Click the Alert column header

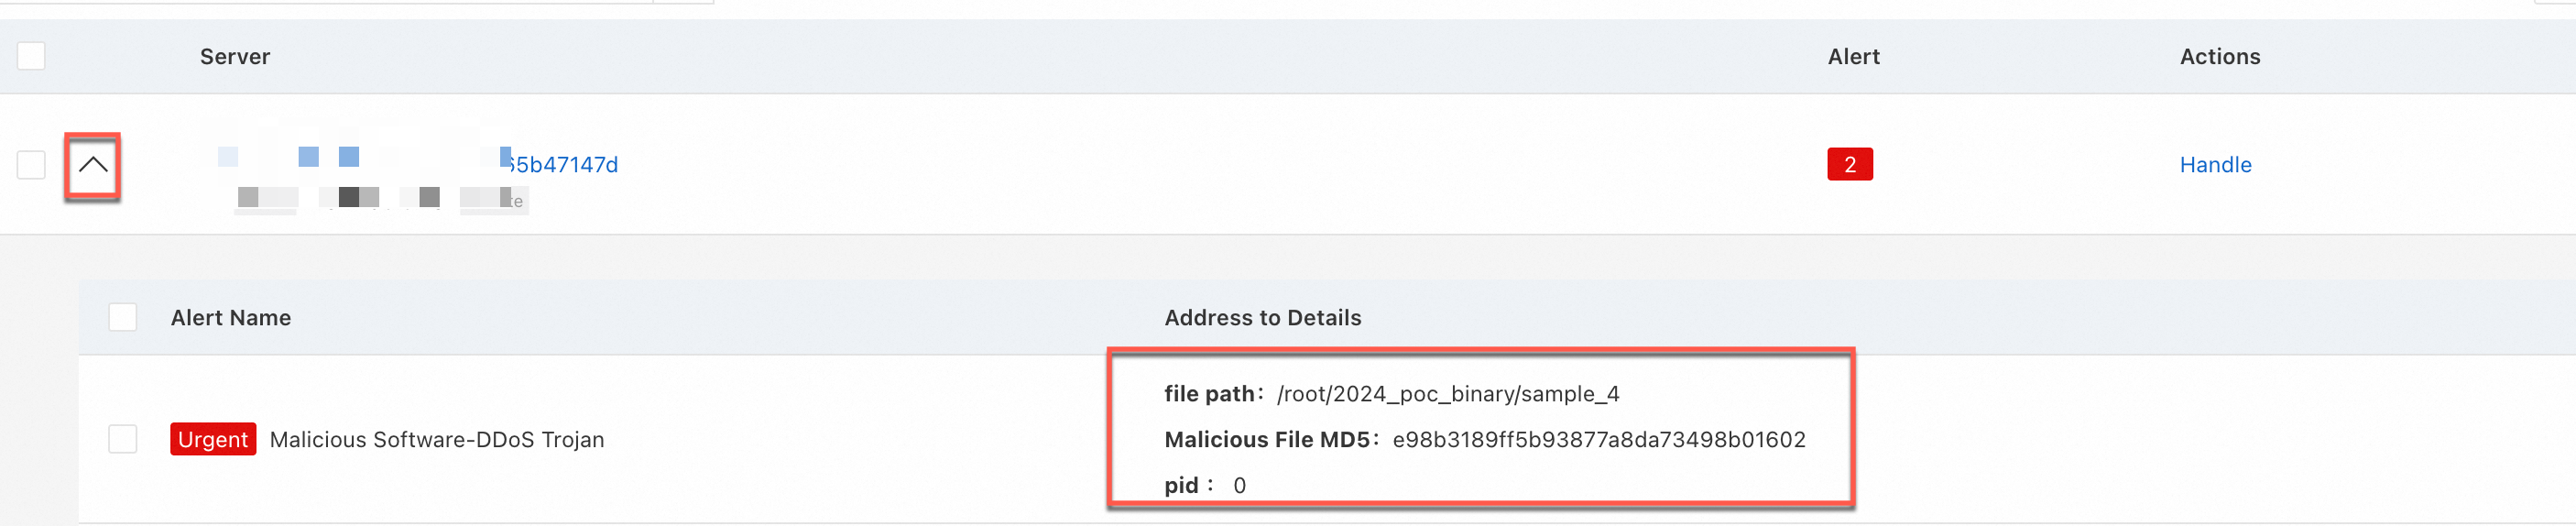(x=1853, y=57)
